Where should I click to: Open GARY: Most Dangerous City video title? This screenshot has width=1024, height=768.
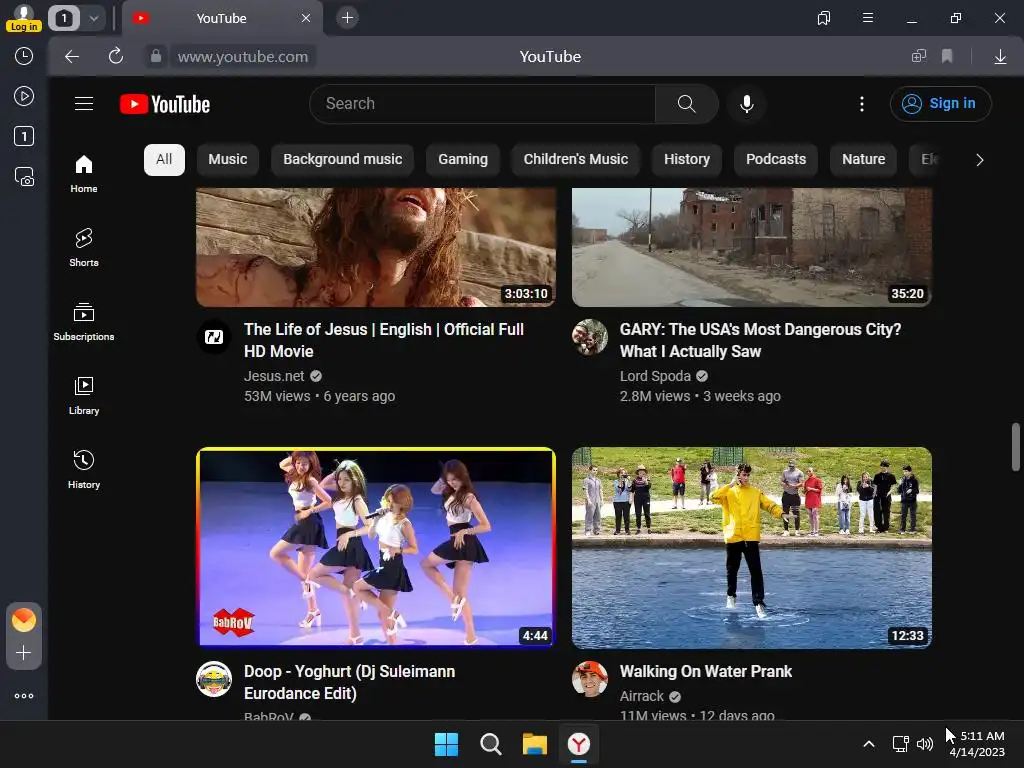click(x=760, y=340)
